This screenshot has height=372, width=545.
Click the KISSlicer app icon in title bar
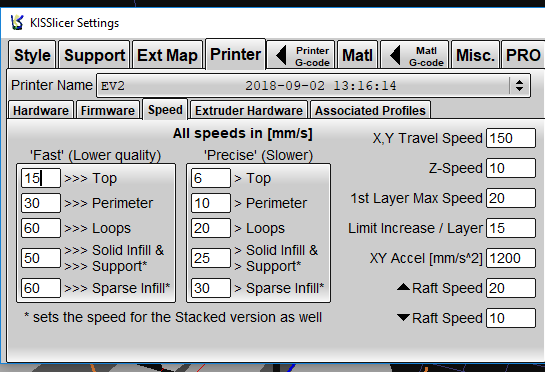(17, 23)
